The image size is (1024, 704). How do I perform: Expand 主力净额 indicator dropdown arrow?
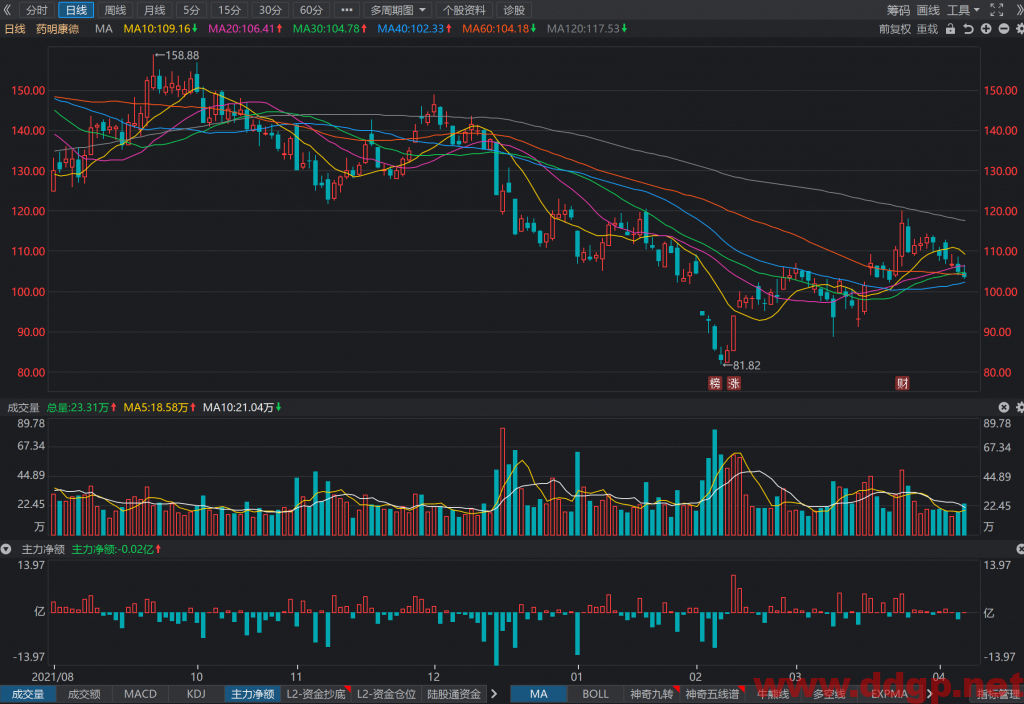[6, 549]
